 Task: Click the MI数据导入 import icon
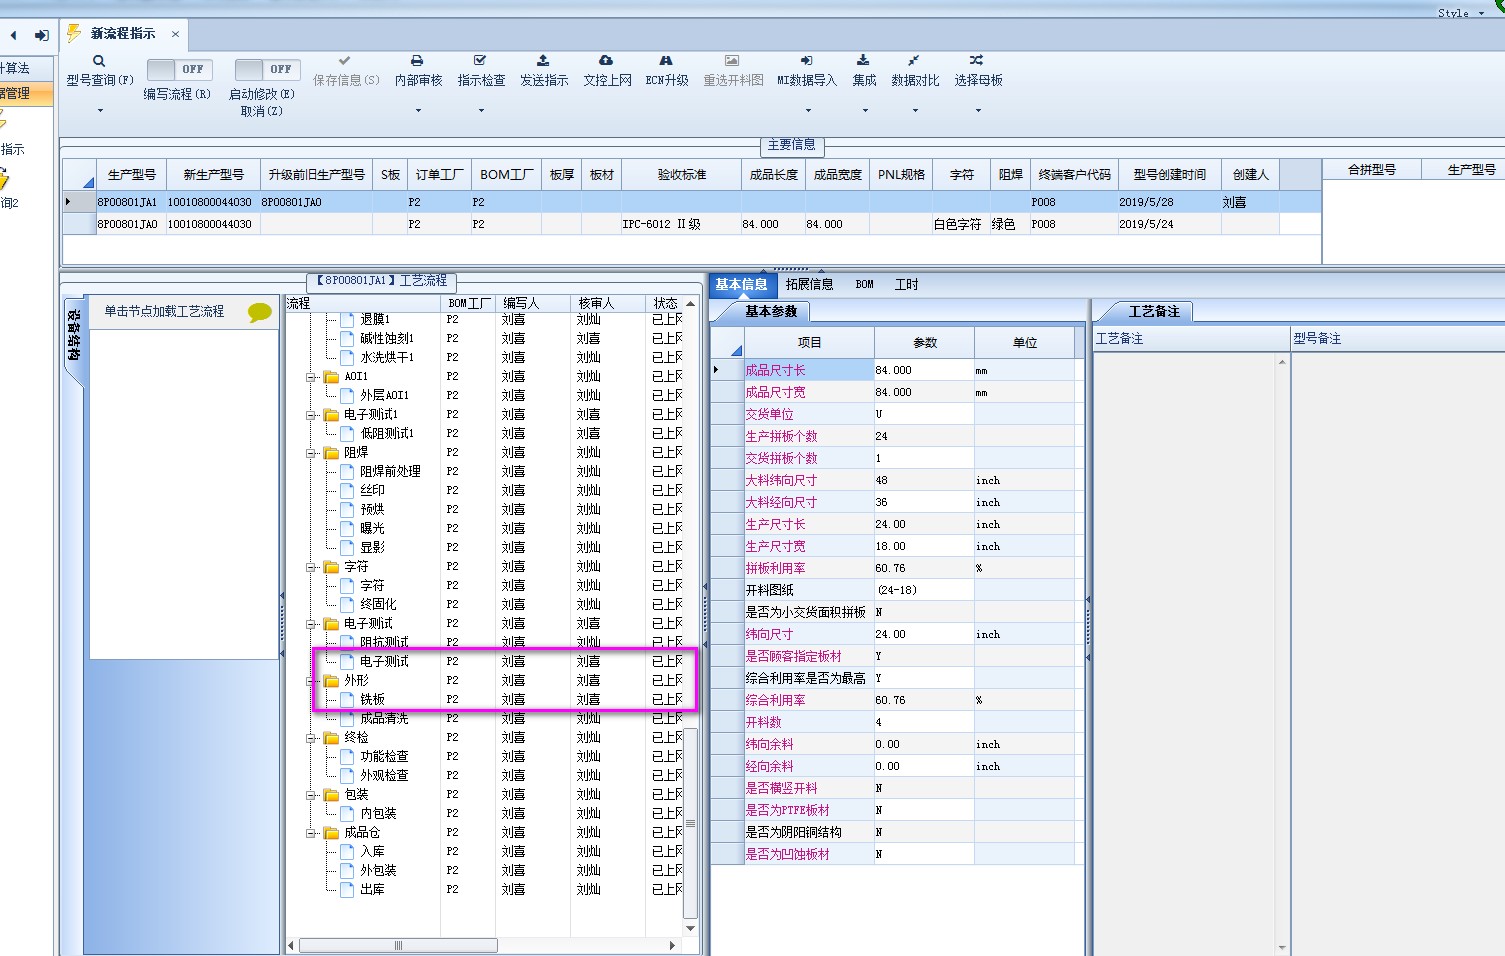(x=806, y=61)
